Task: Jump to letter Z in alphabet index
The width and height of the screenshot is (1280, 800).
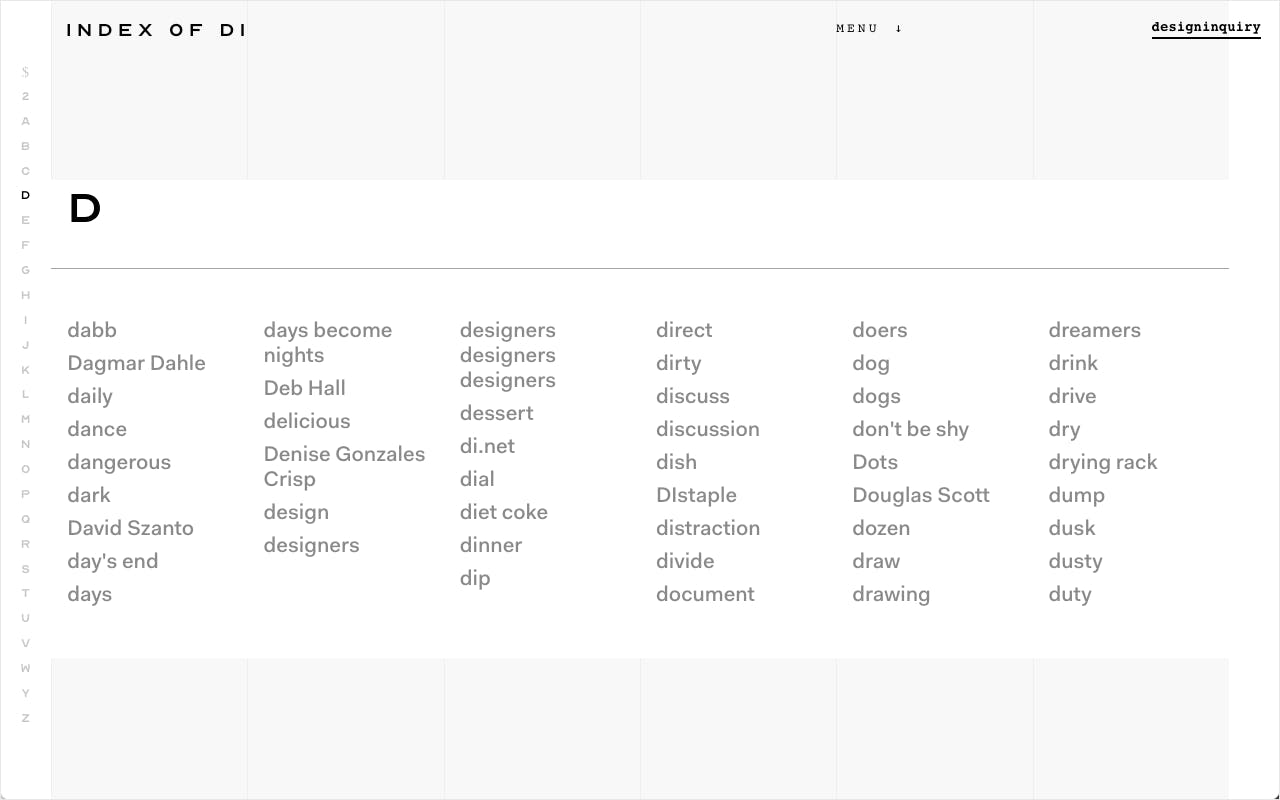Action: pos(26,718)
